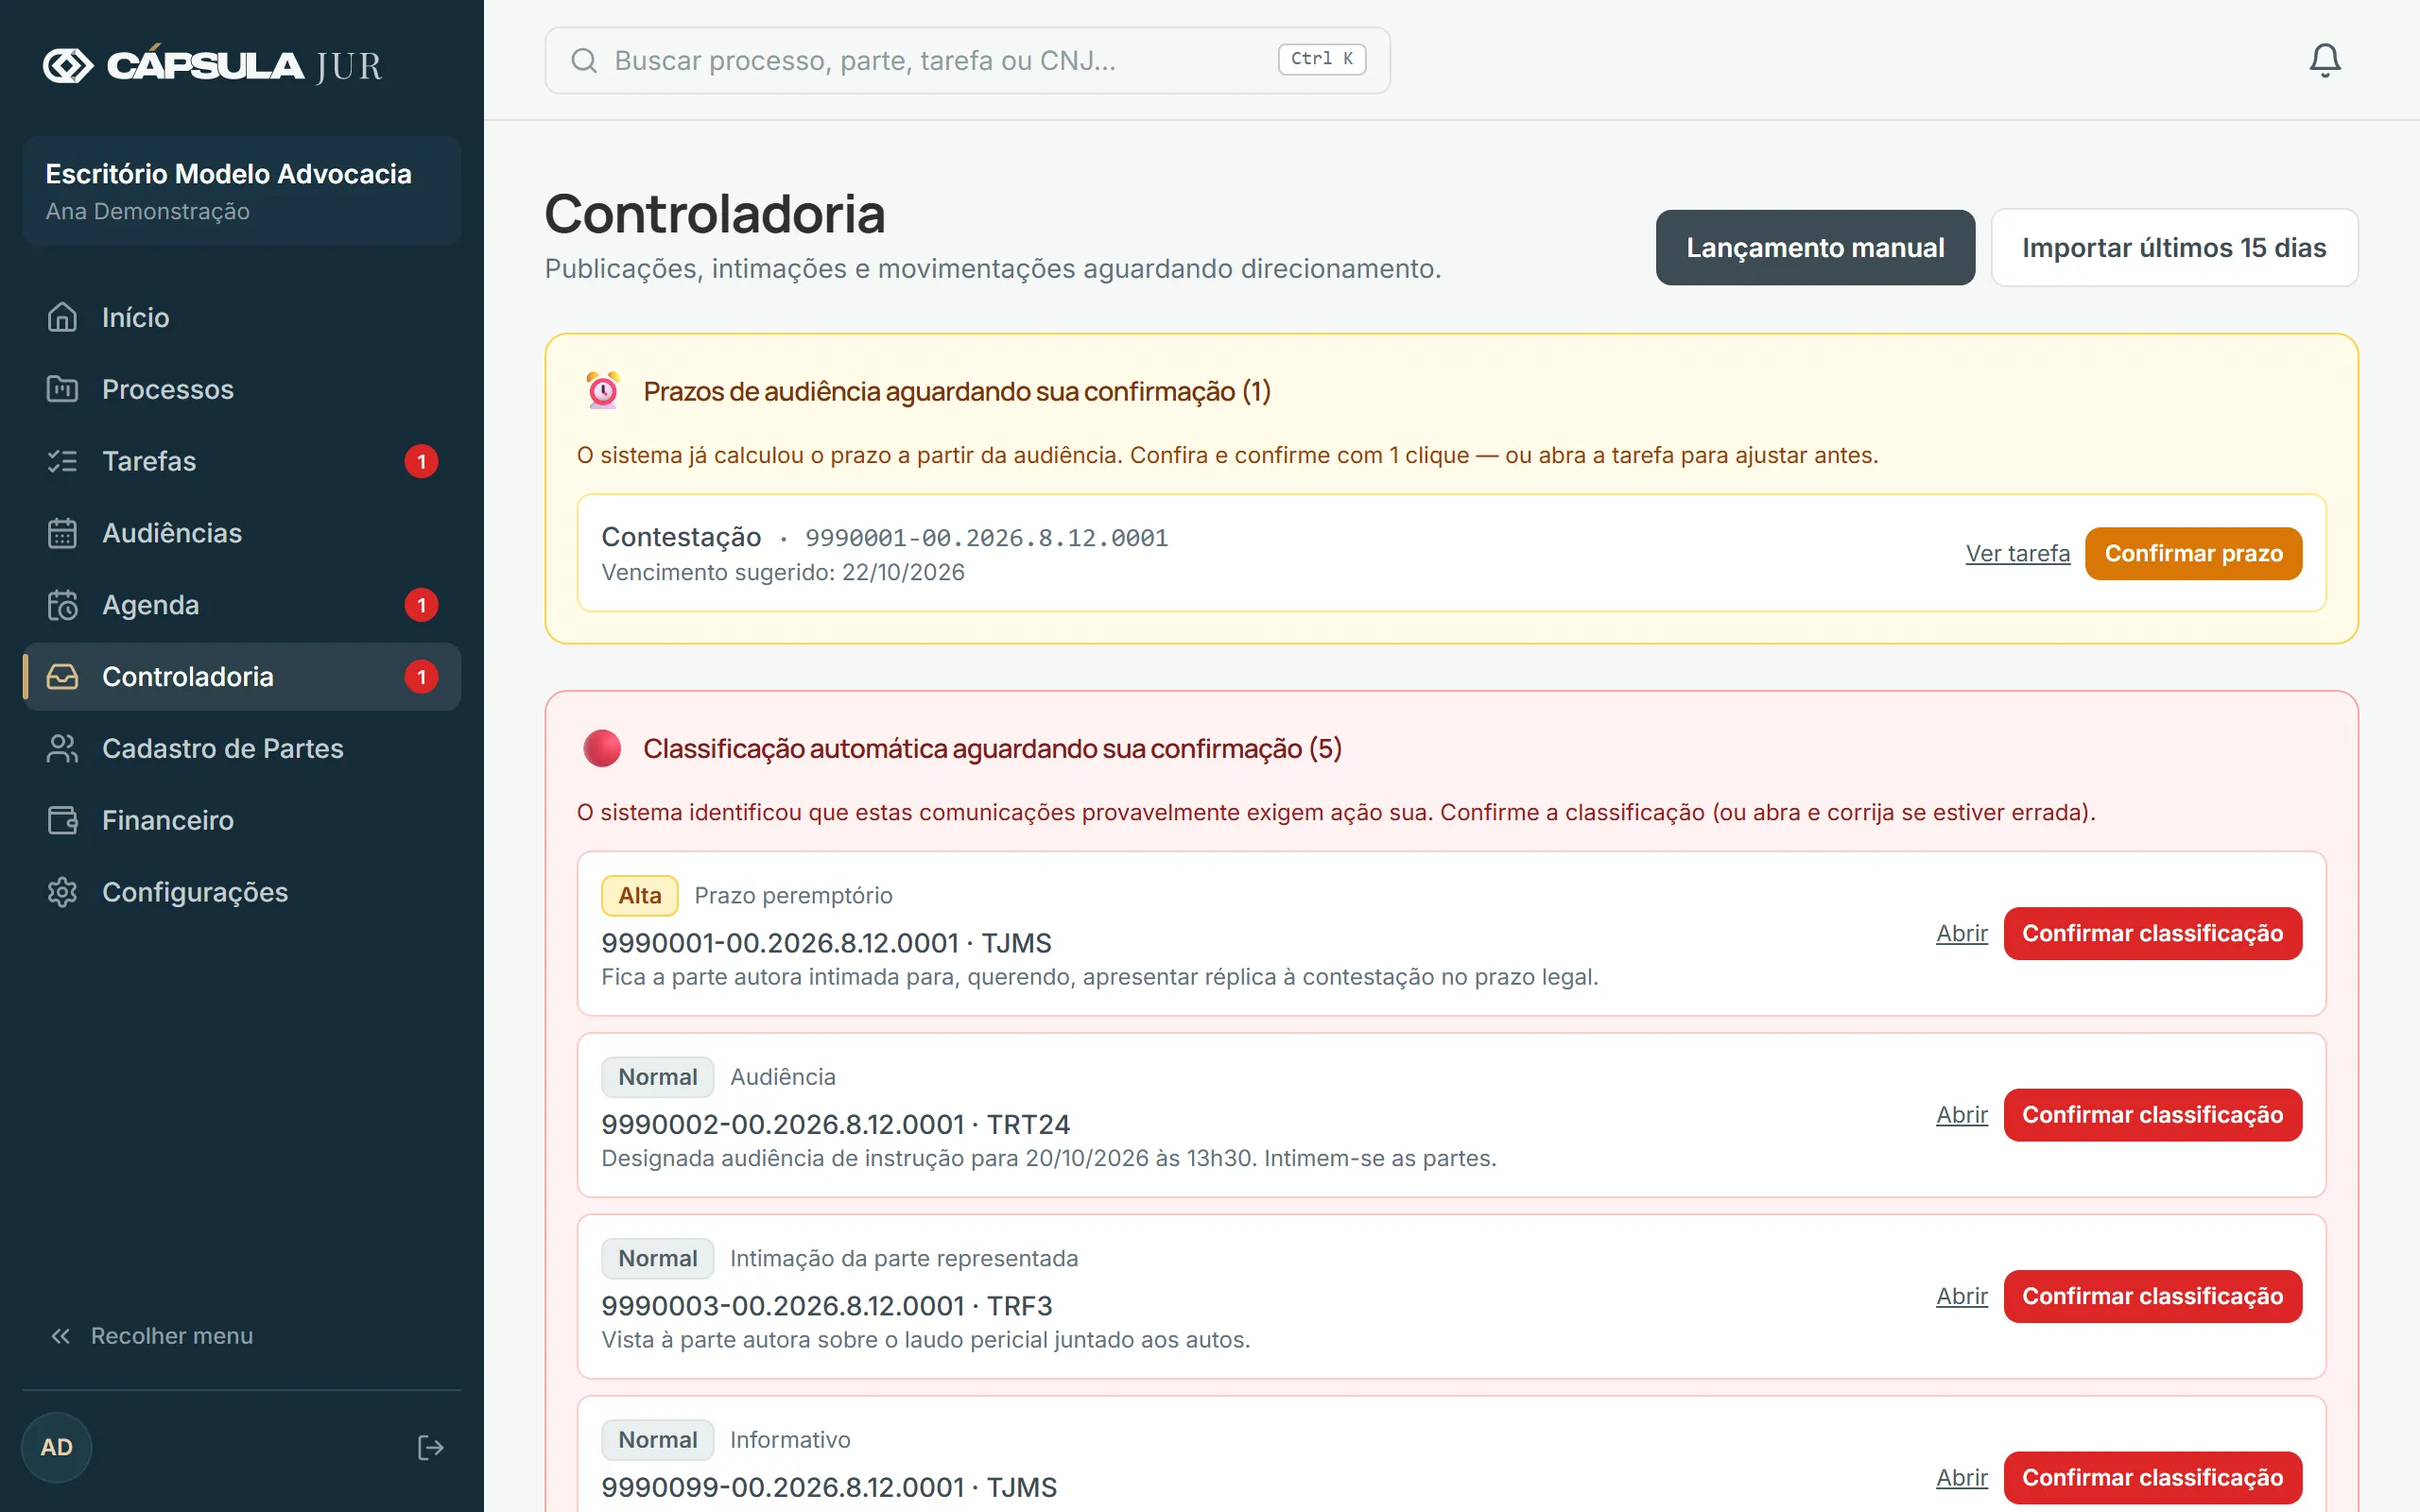Viewport: 2420px width, 1512px height.
Task: Open the notifications bell
Action: coord(2324,60)
